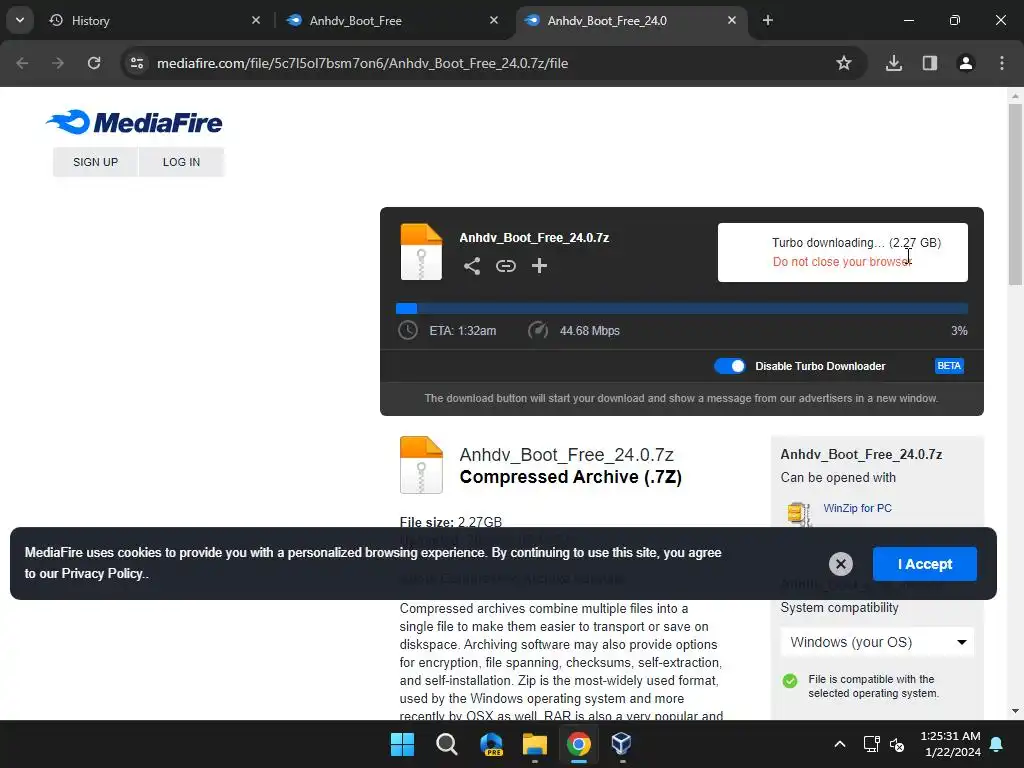Accept cookies with I Accept button
Screen dimensions: 1024x768
tap(925, 564)
